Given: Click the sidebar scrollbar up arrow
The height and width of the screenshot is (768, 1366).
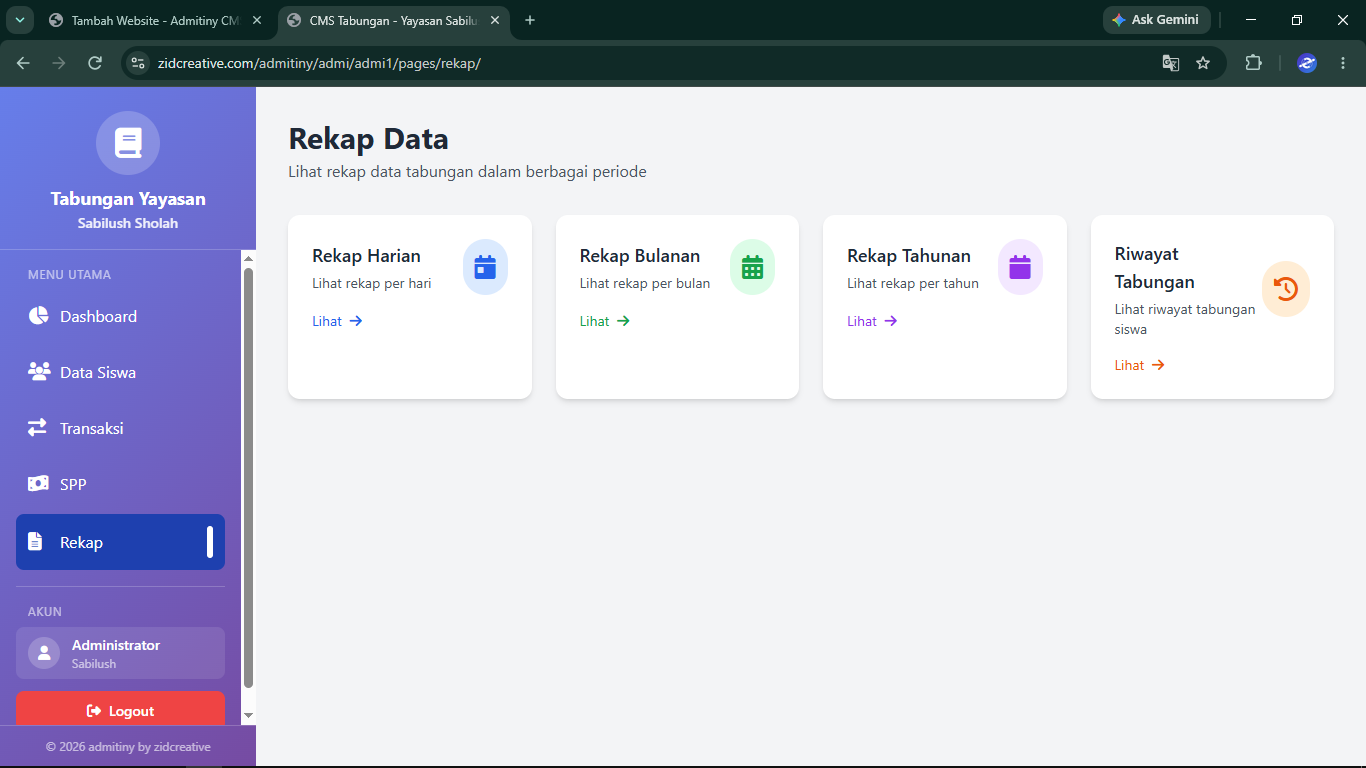Looking at the screenshot, I should click(x=249, y=258).
